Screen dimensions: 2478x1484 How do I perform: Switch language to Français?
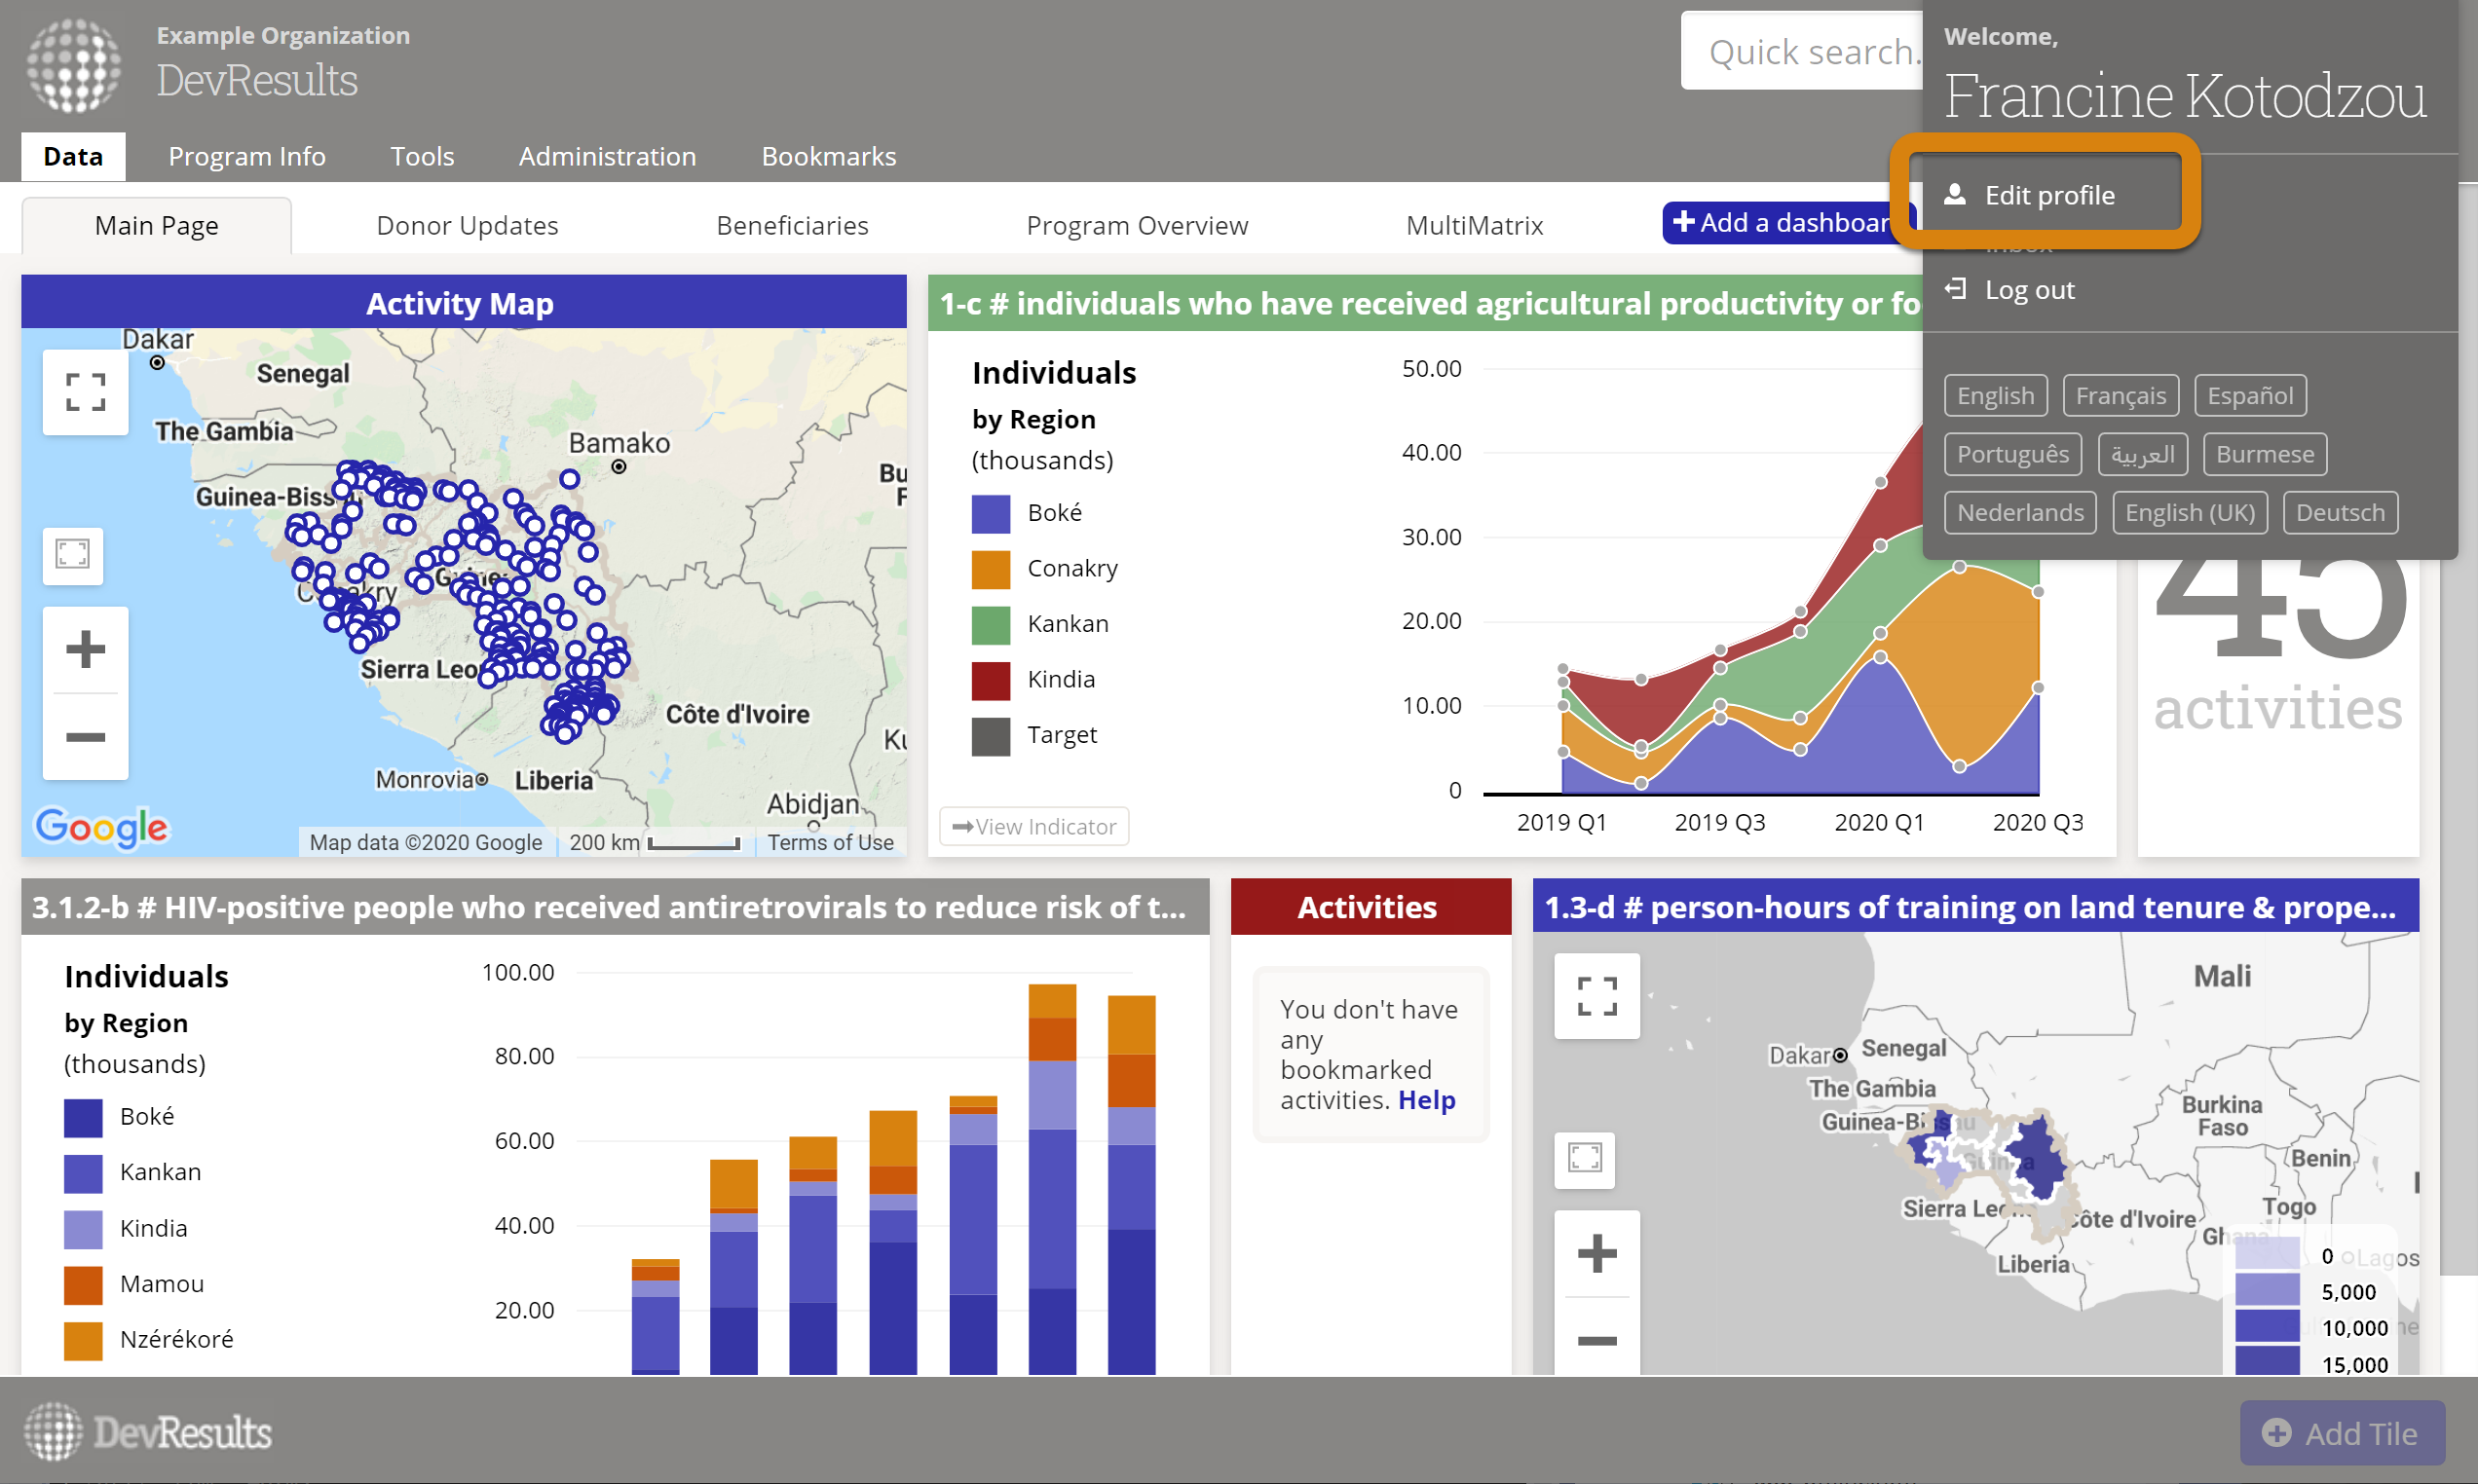pyautogui.click(x=2120, y=396)
